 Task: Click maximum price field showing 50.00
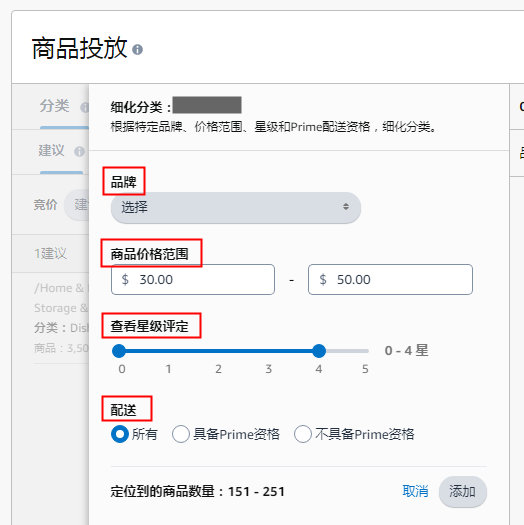coord(390,280)
